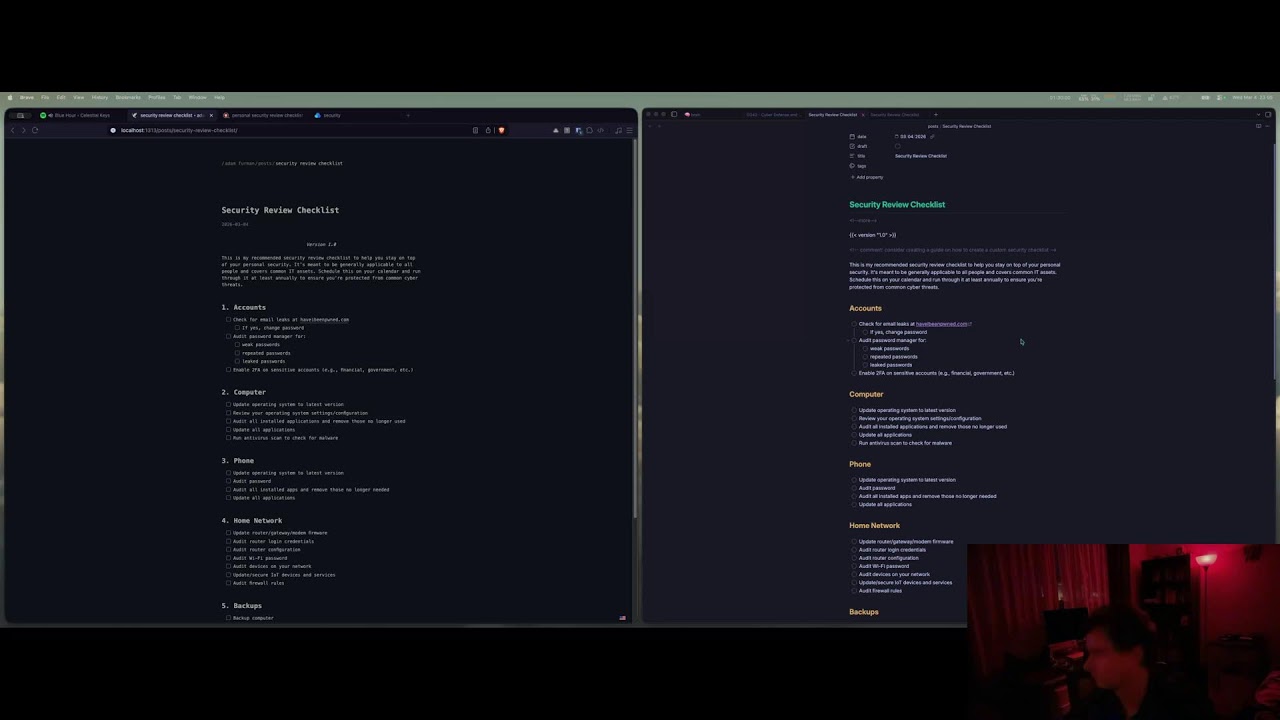
Task: Click the tags property icon in Obsidian
Action: [852, 166]
